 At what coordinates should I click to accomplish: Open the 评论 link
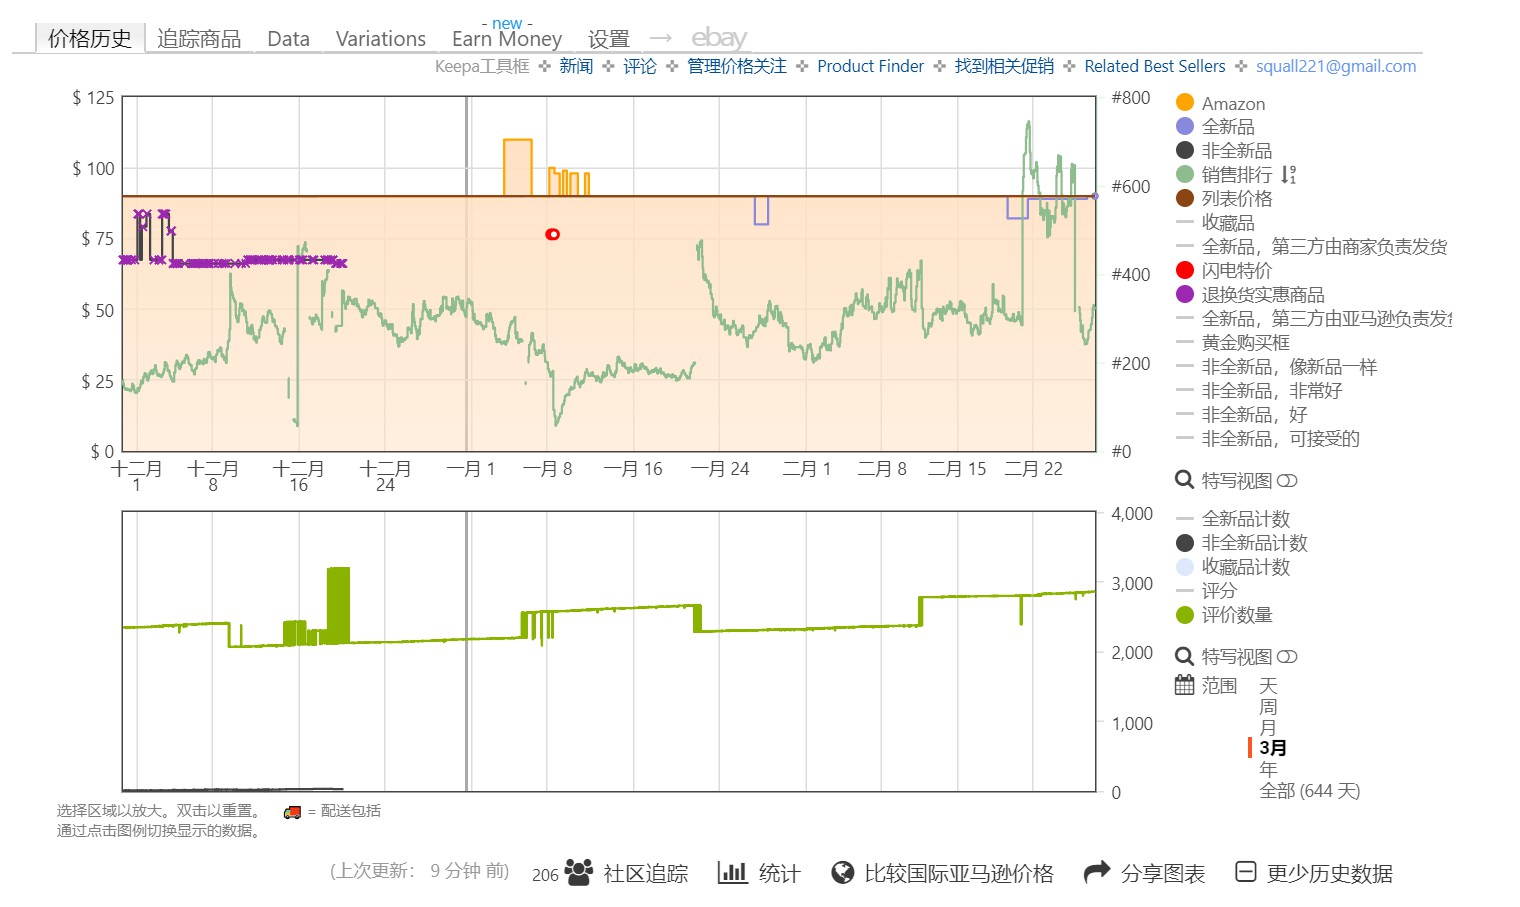click(640, 66)
